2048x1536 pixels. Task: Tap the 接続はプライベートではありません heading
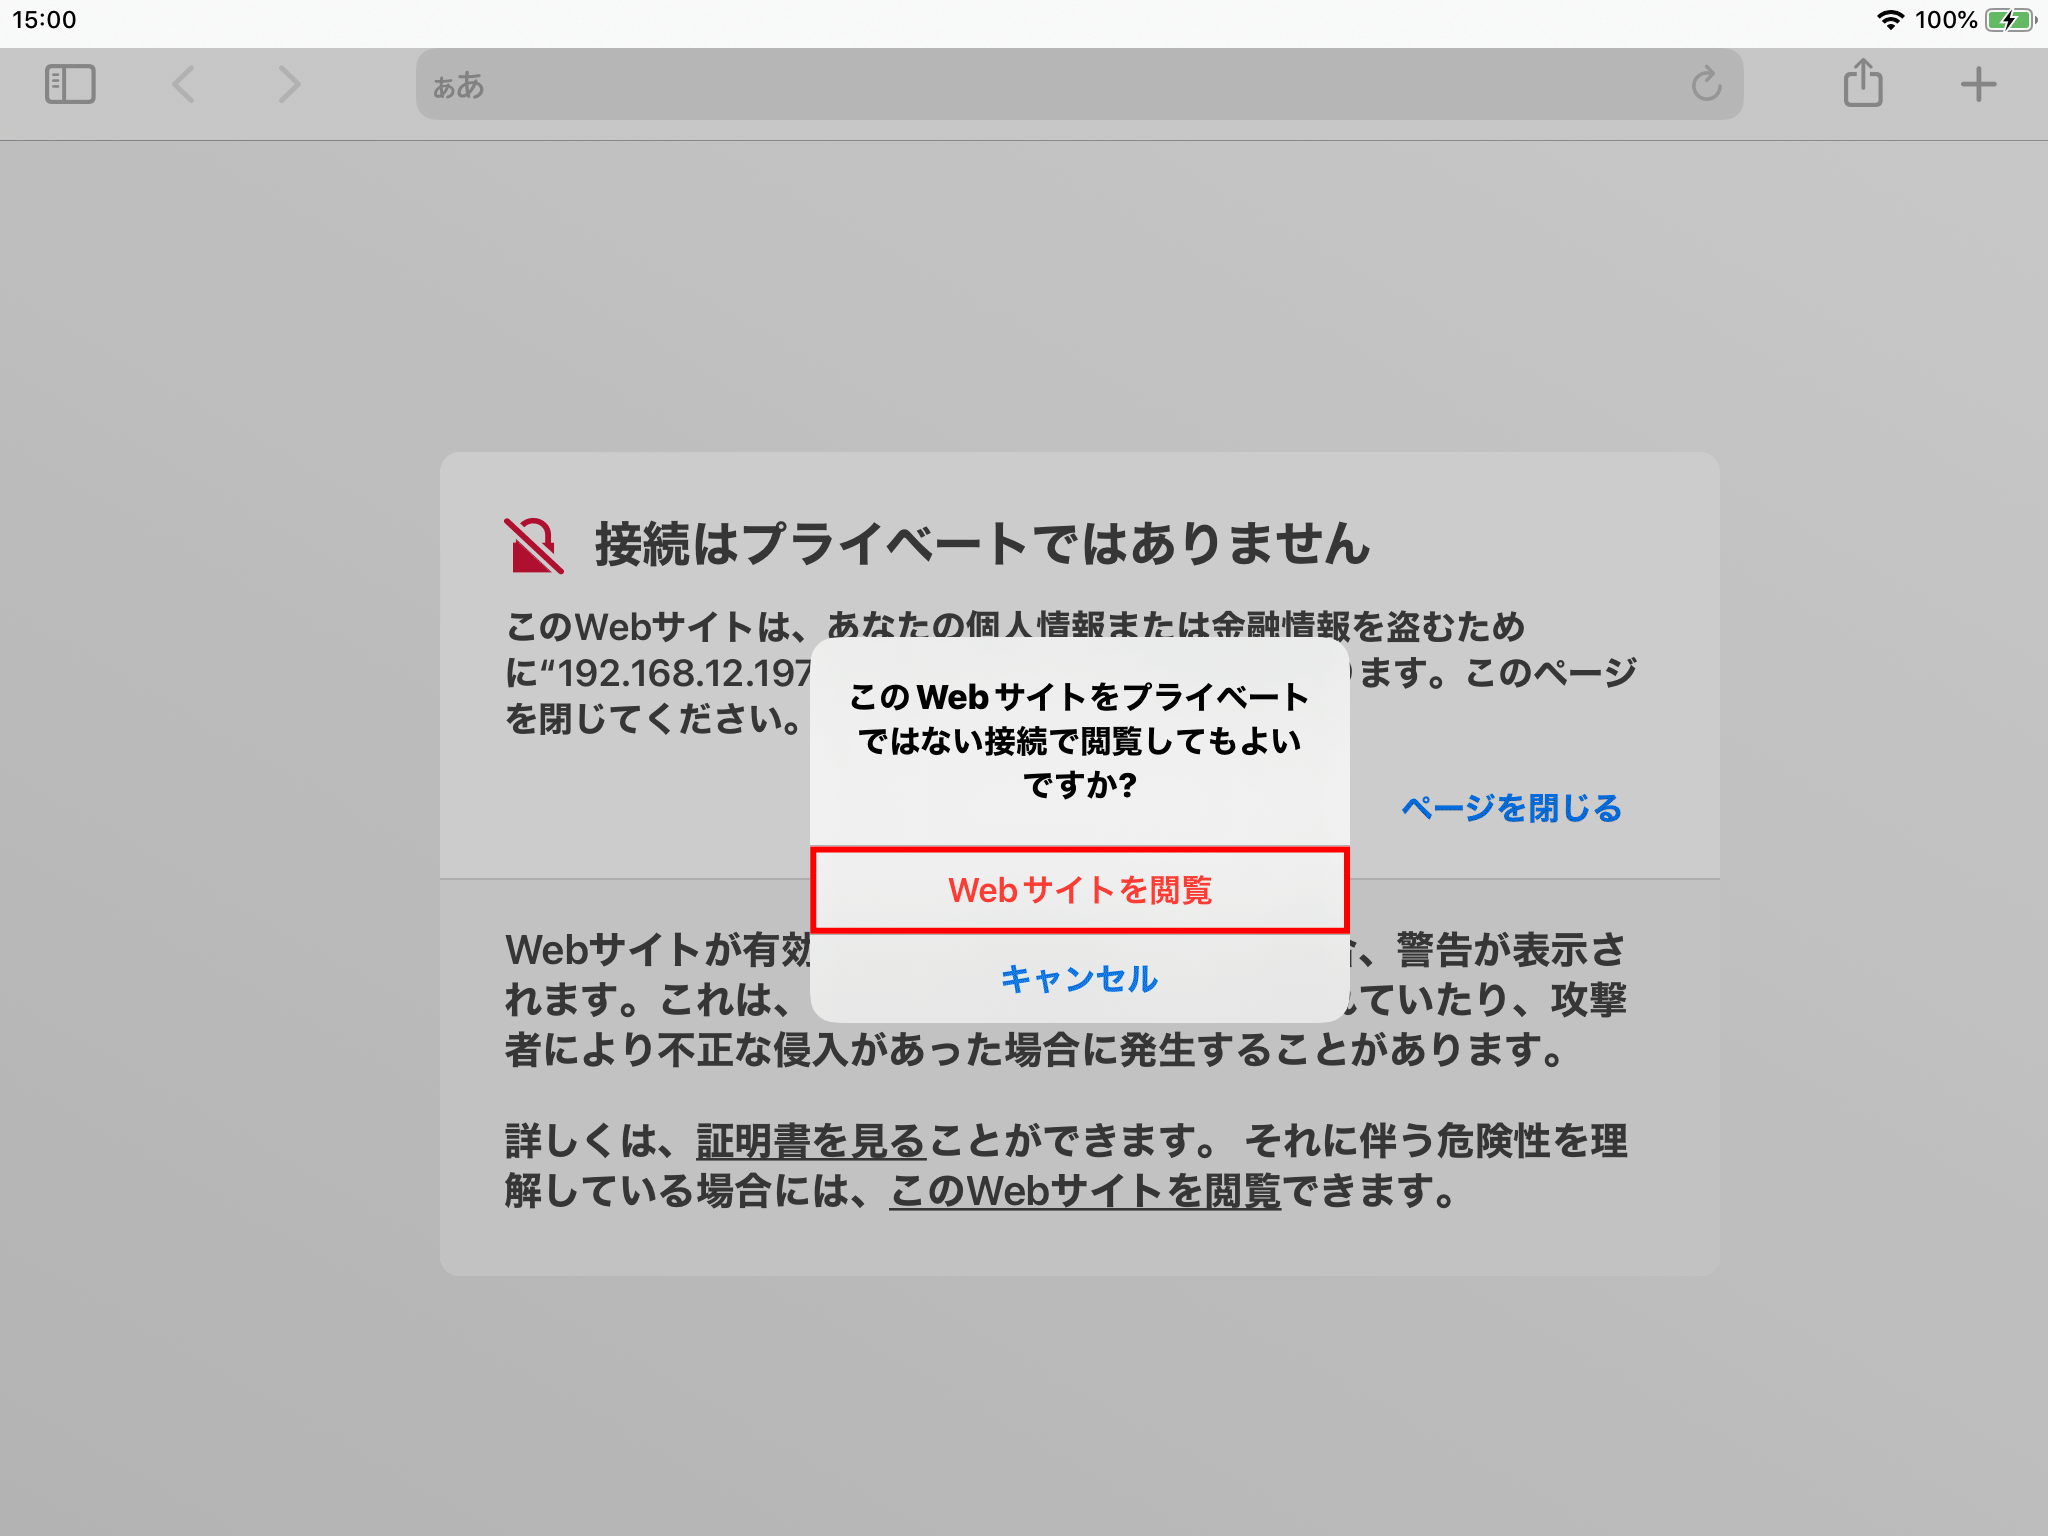pos(982,545)
